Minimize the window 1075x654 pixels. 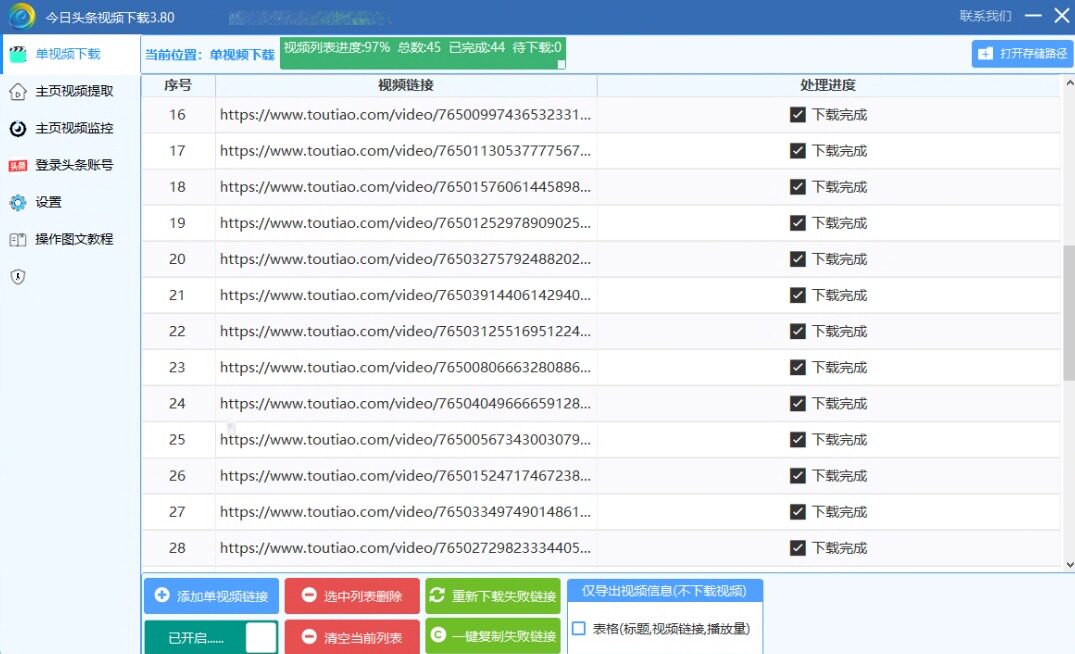(1033, 15)
